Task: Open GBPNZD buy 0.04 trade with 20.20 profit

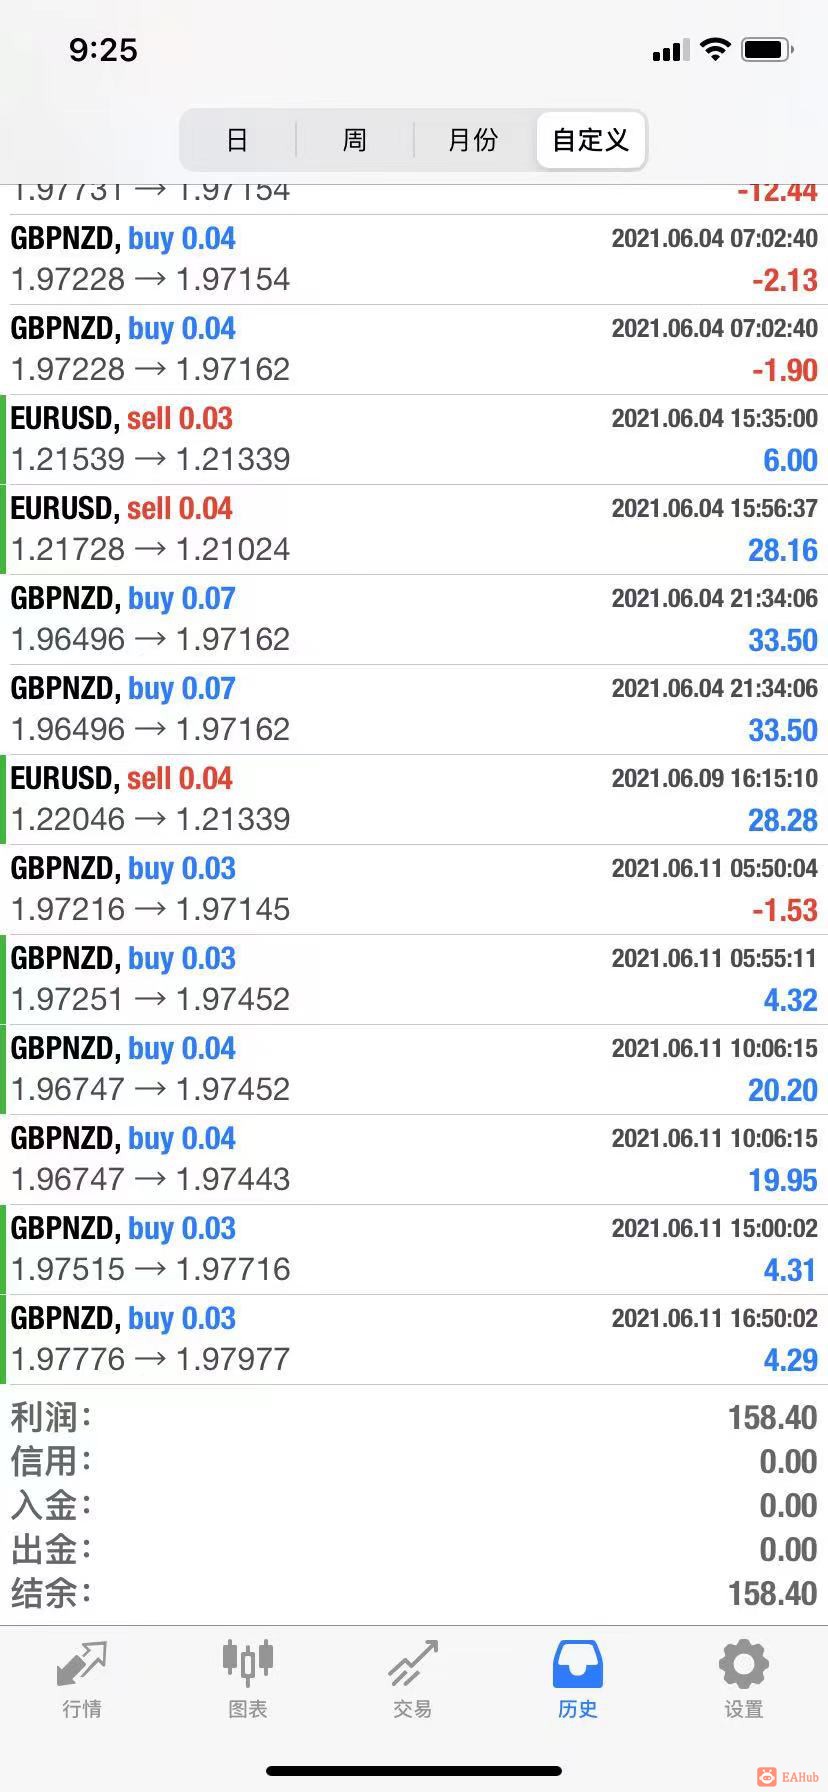Action: tap(414, 1070)
